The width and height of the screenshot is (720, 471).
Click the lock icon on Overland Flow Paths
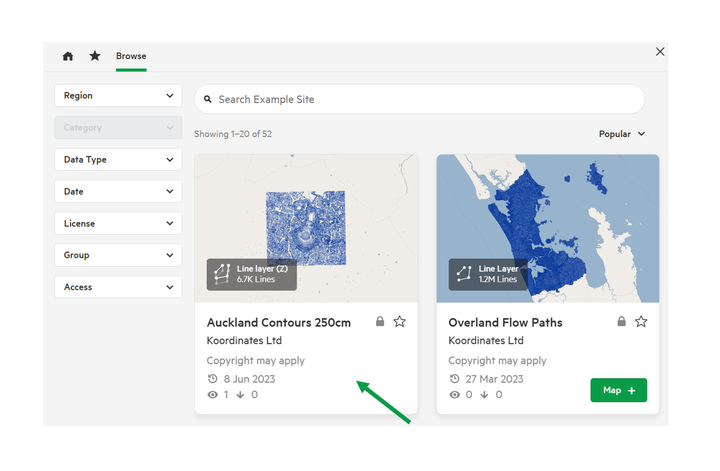point(621,321)
